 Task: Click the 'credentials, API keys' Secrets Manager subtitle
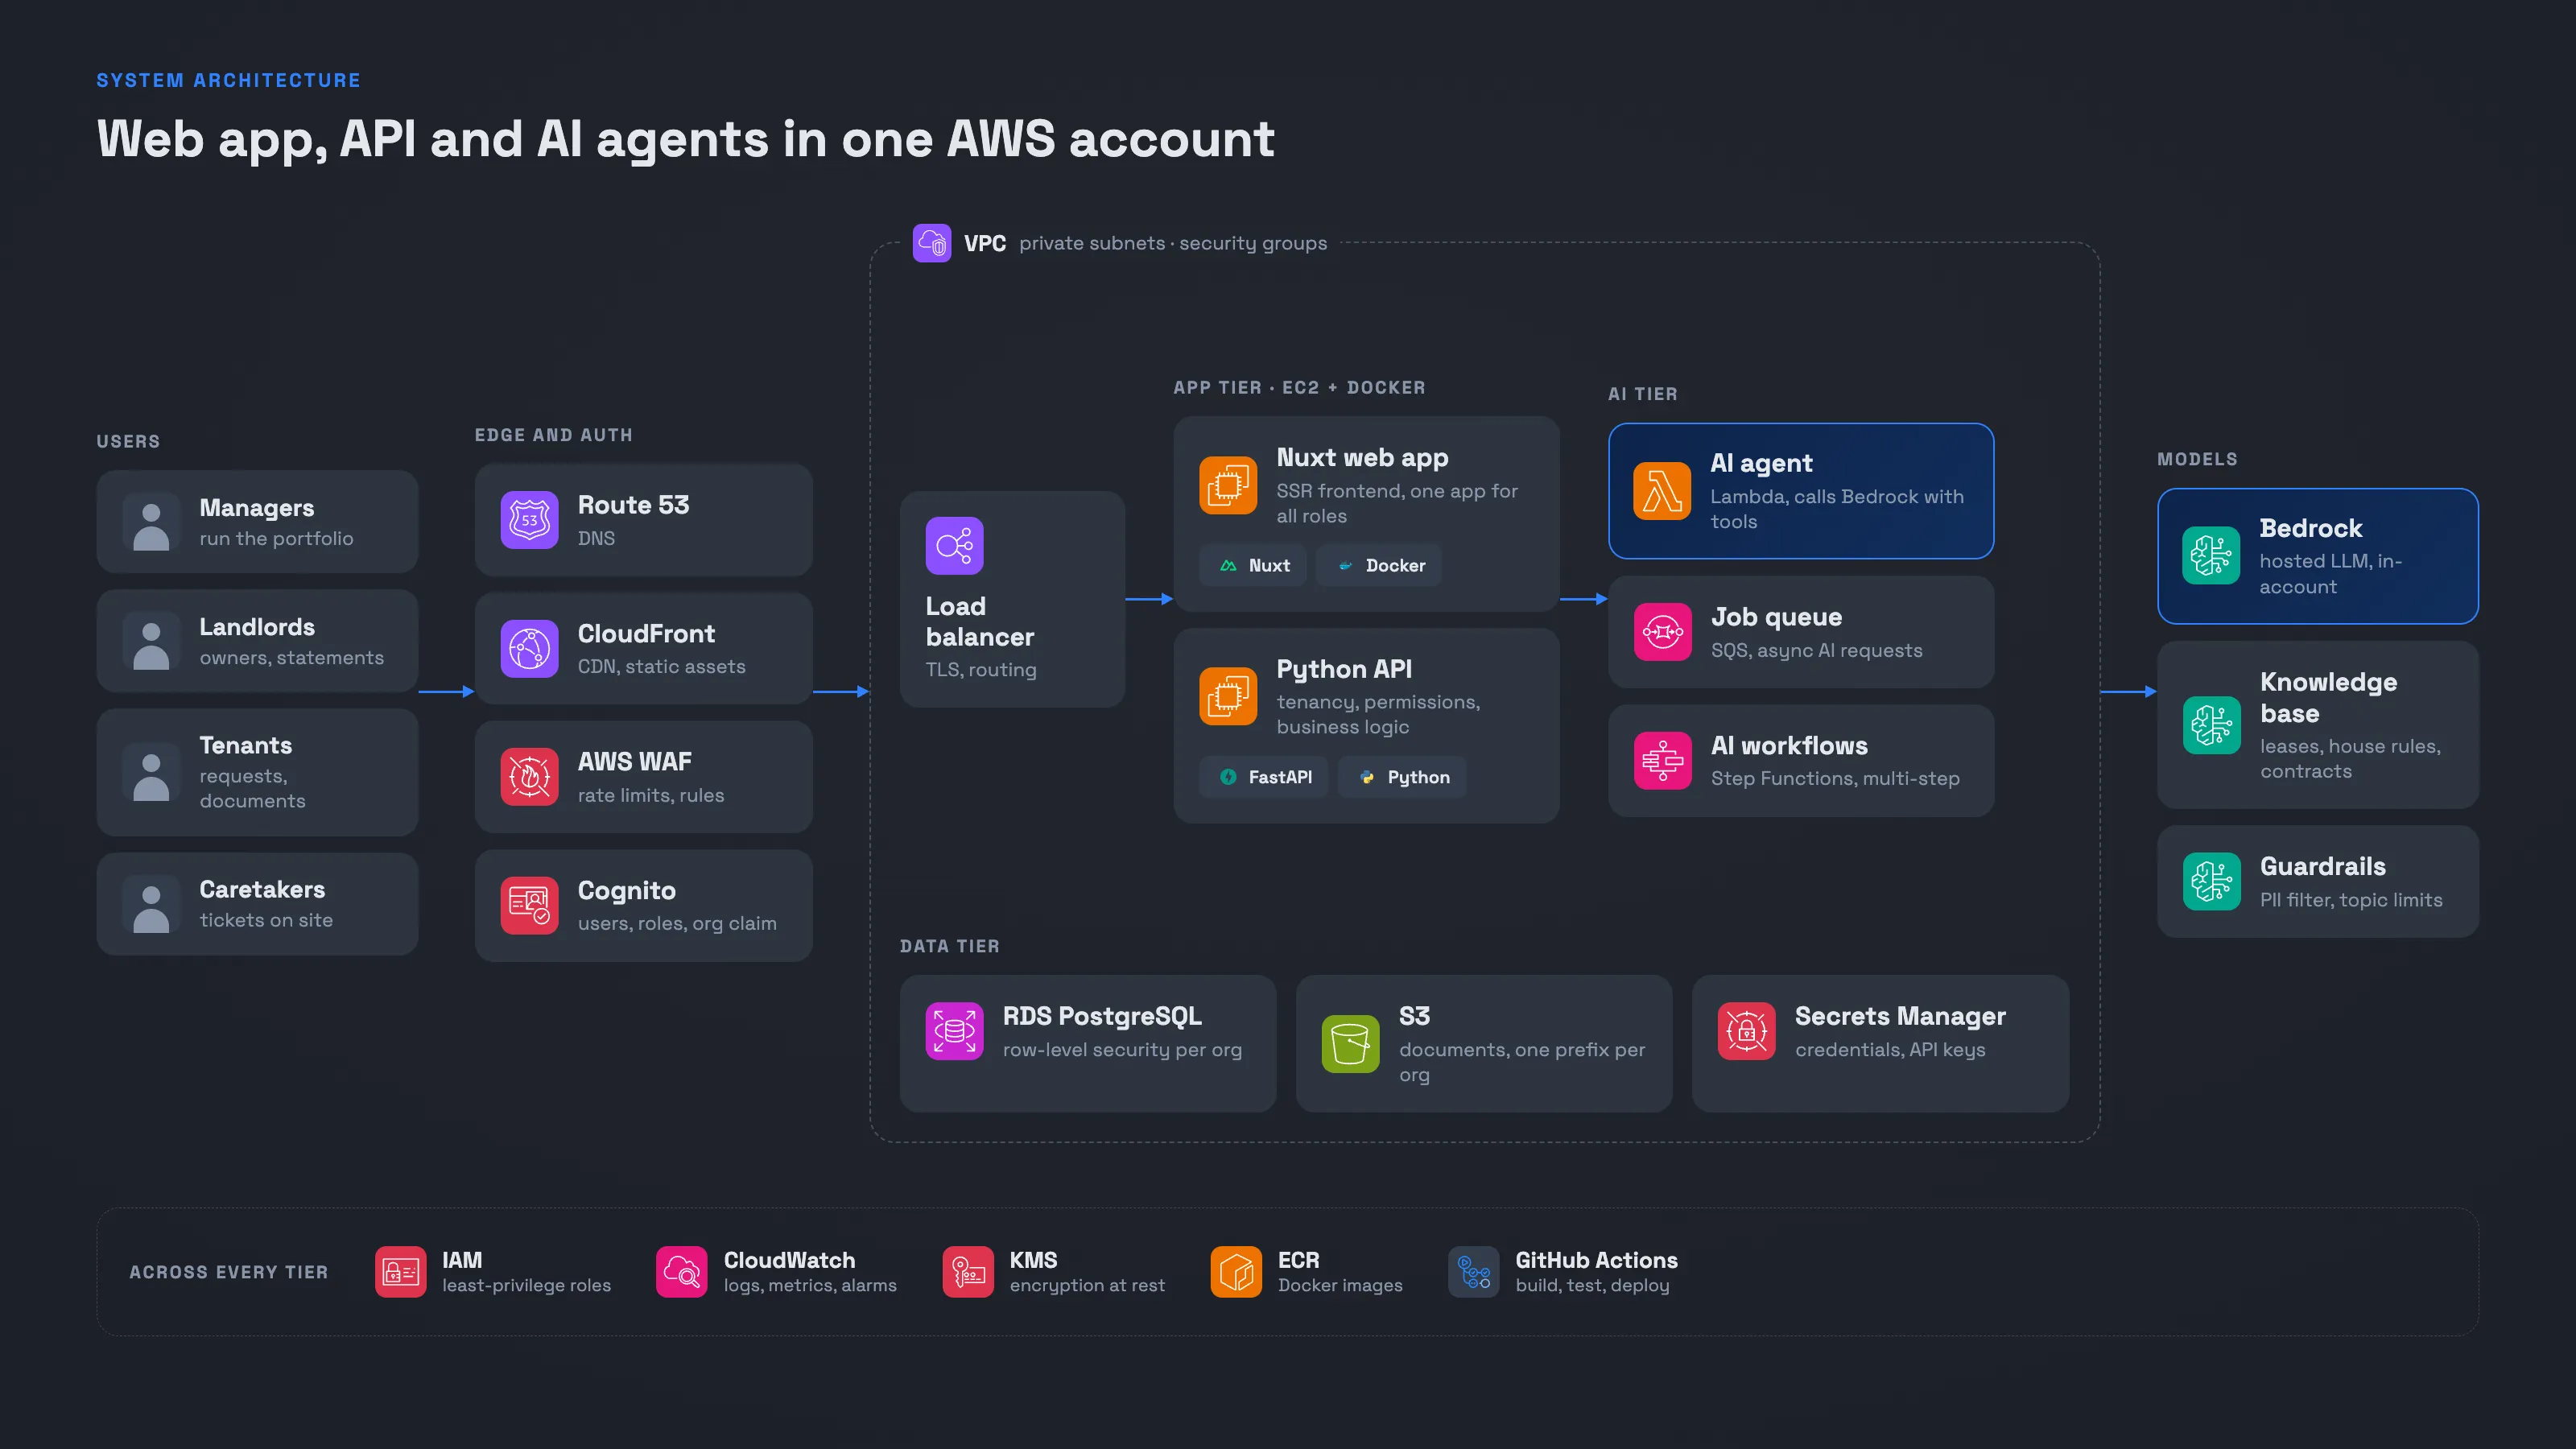[x=1890, y=1050]
